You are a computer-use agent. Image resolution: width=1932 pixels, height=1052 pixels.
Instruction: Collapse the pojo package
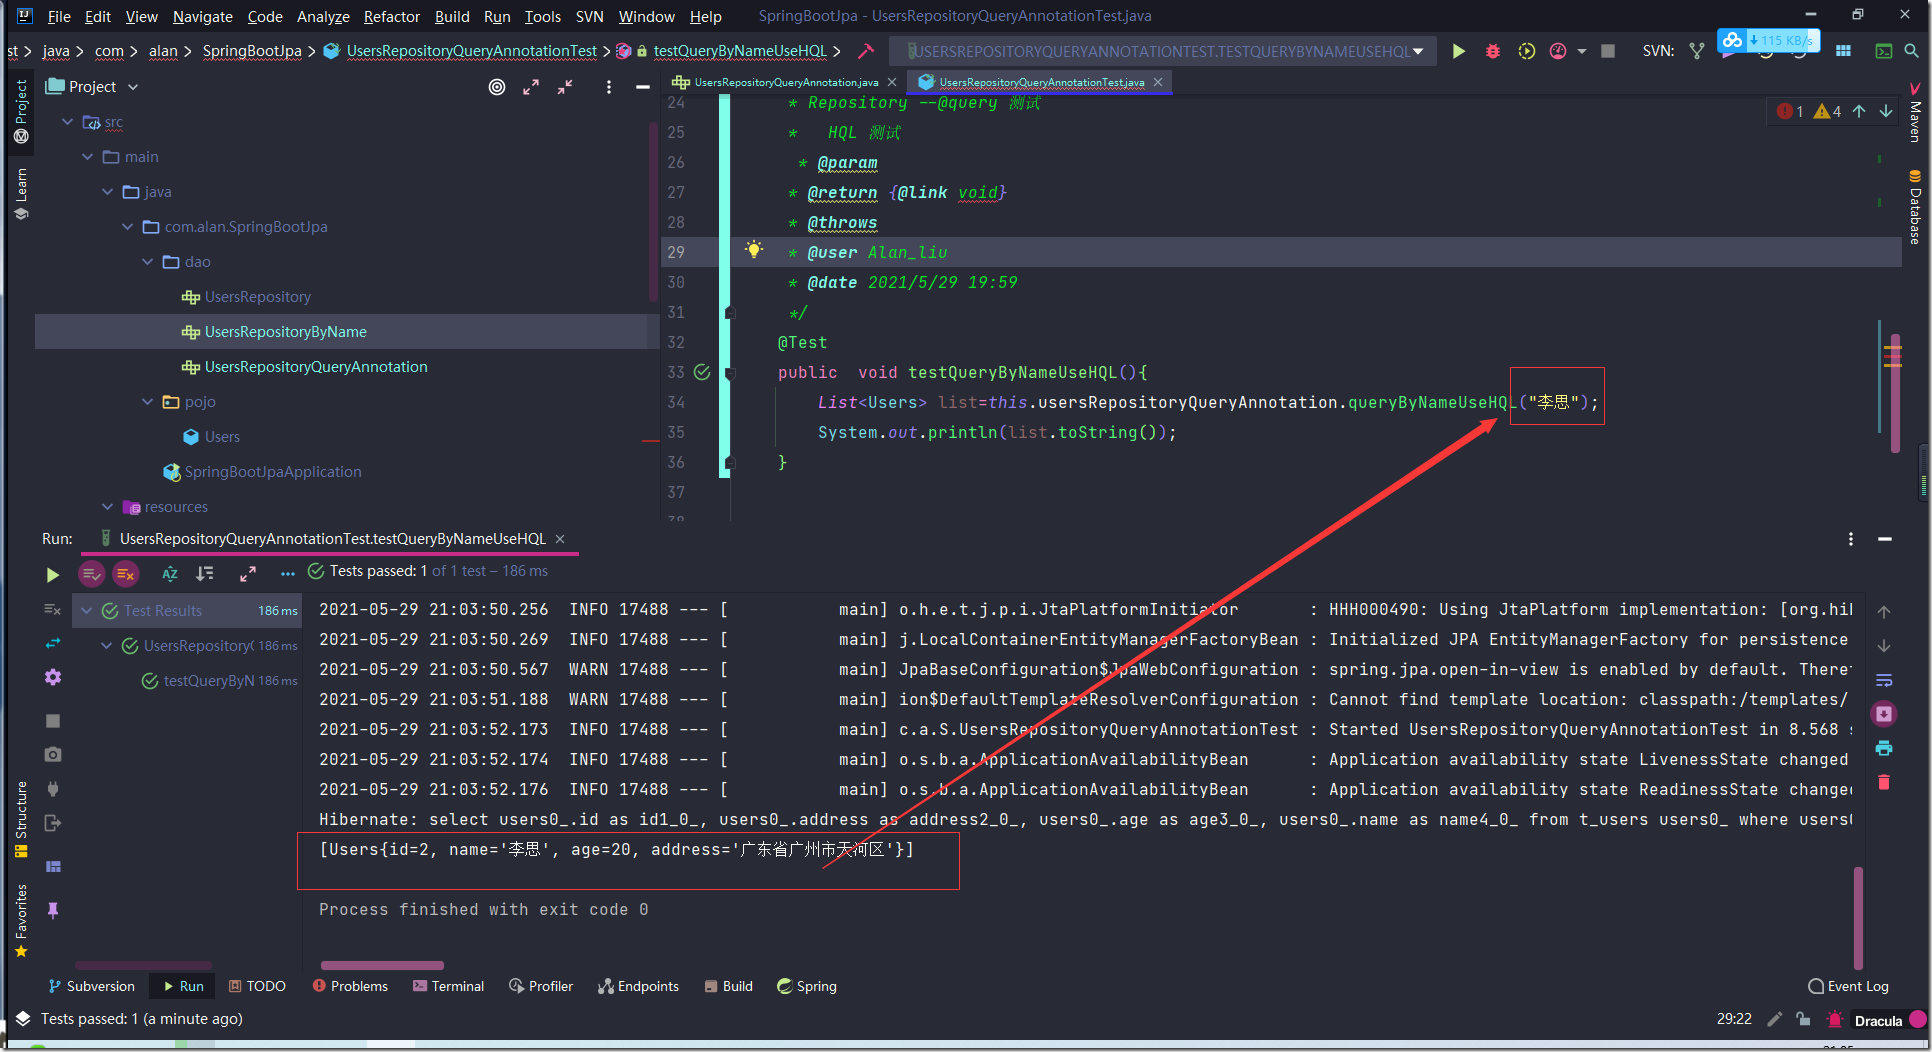point(148,402)
